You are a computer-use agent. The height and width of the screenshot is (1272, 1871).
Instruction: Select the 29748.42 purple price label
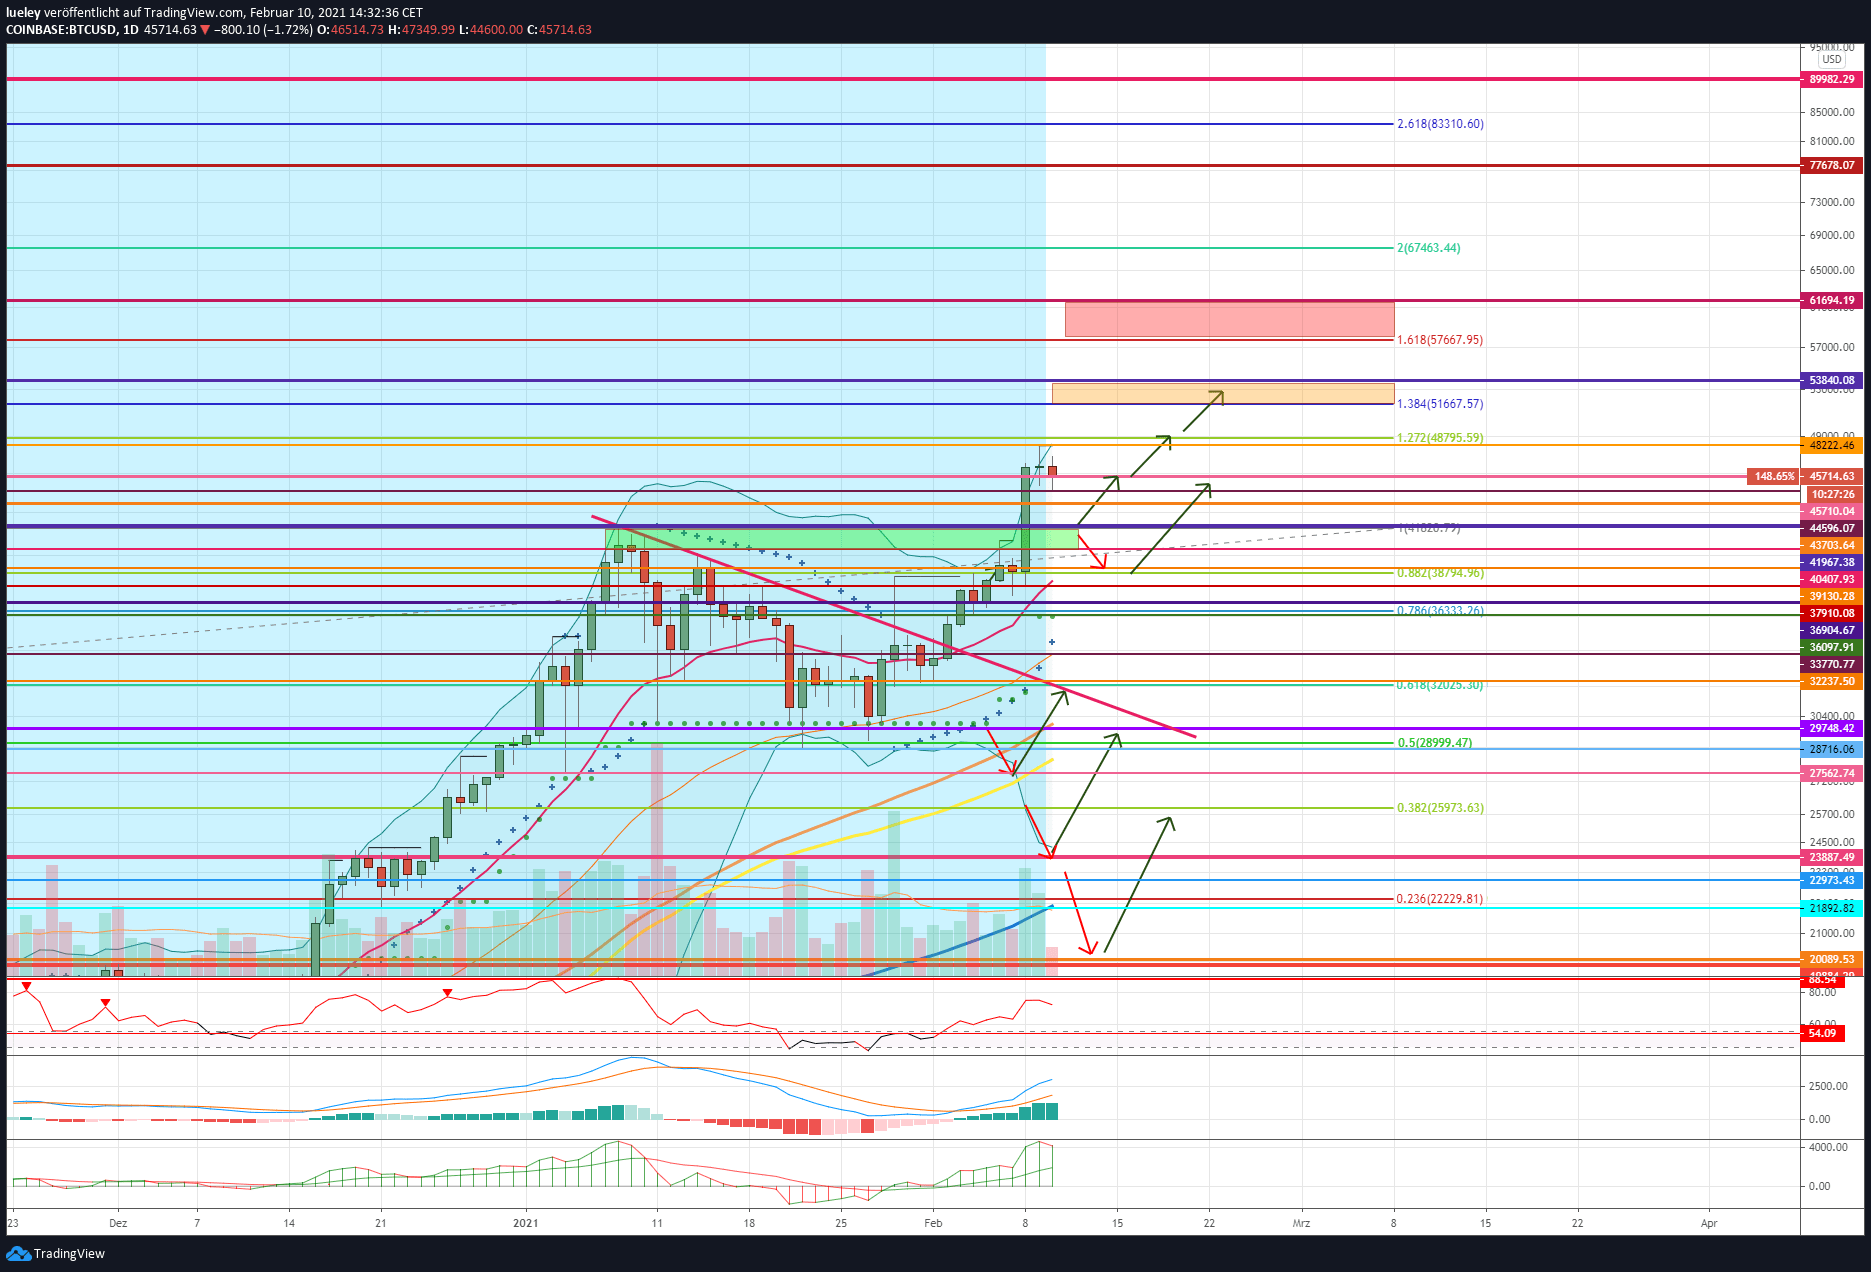[x=1832, y=728]
